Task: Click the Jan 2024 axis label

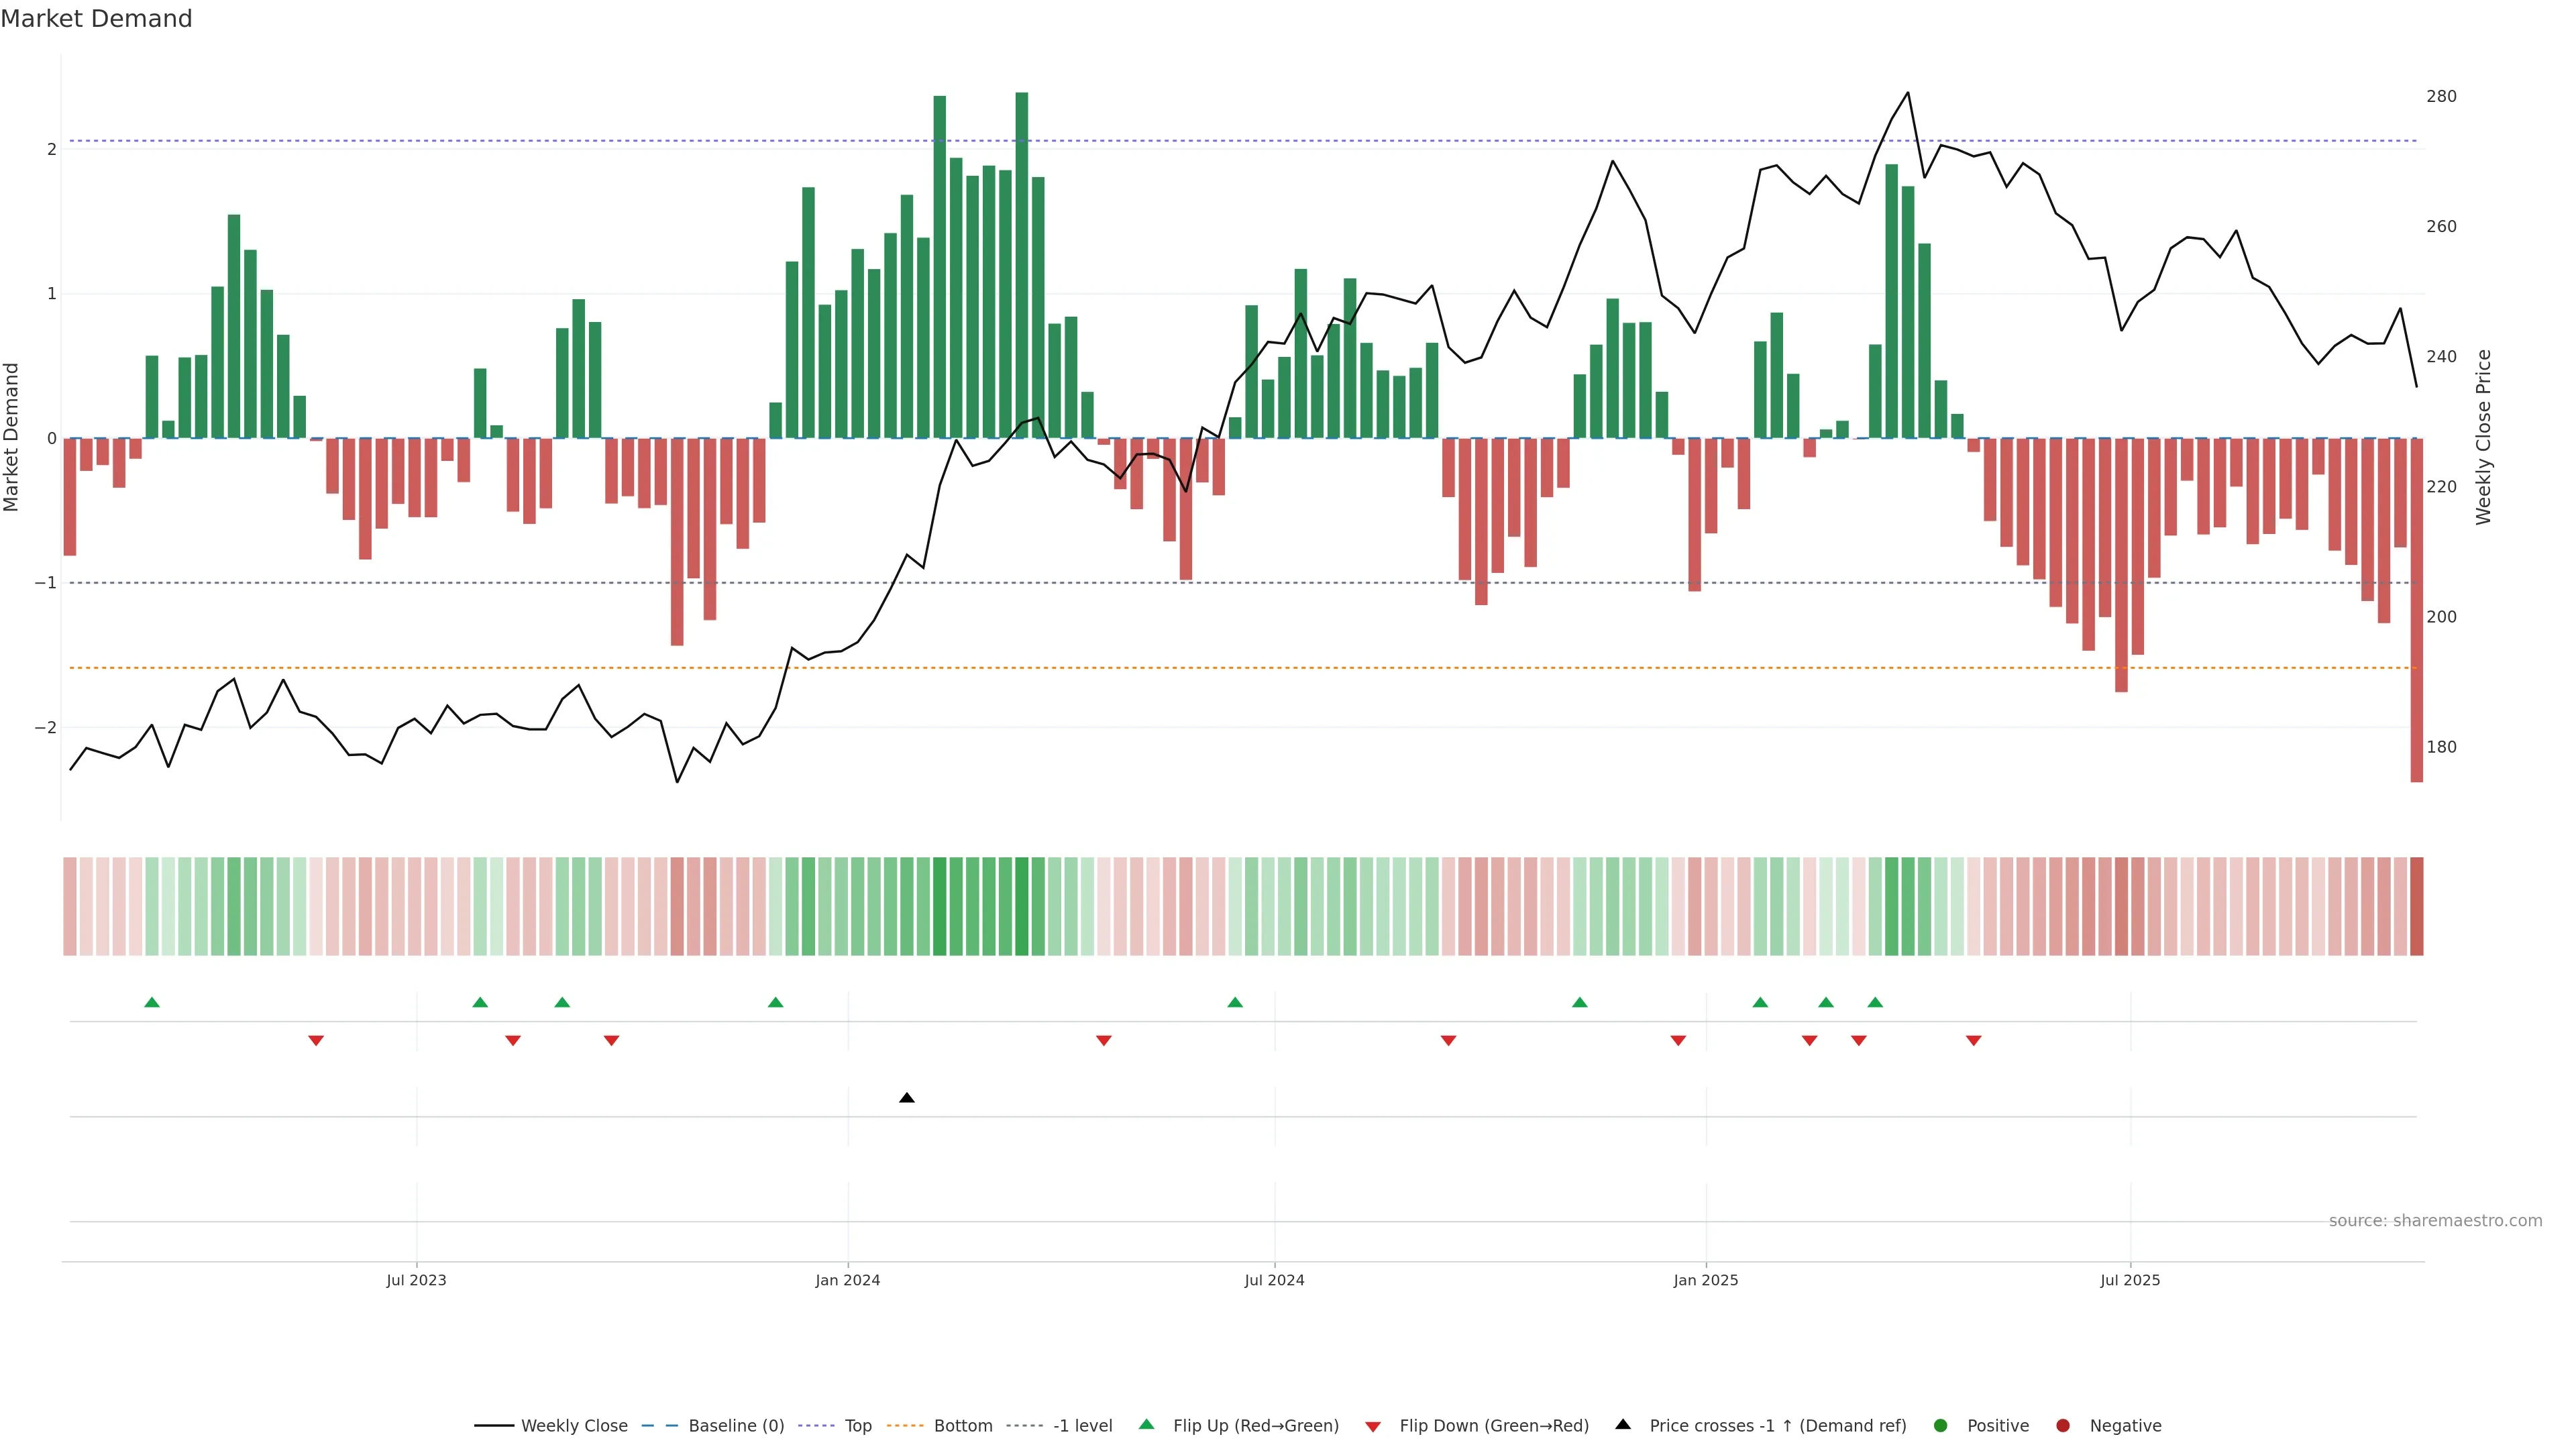Action: tap(847, 1280)
